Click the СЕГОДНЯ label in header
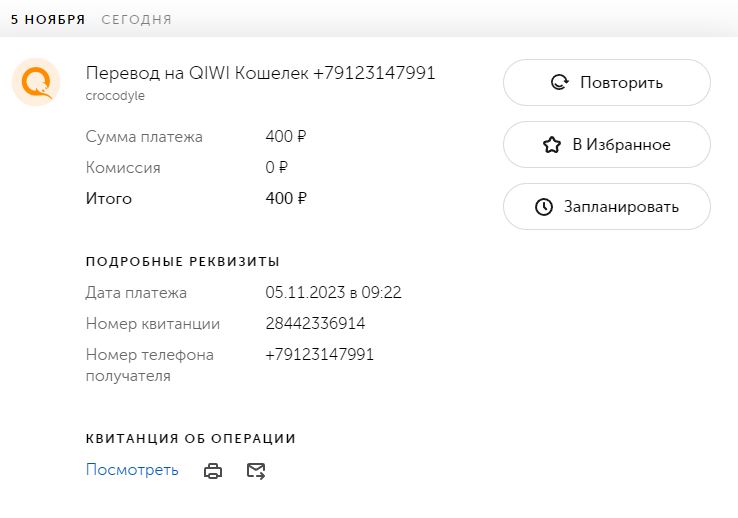 click(136, 20)
